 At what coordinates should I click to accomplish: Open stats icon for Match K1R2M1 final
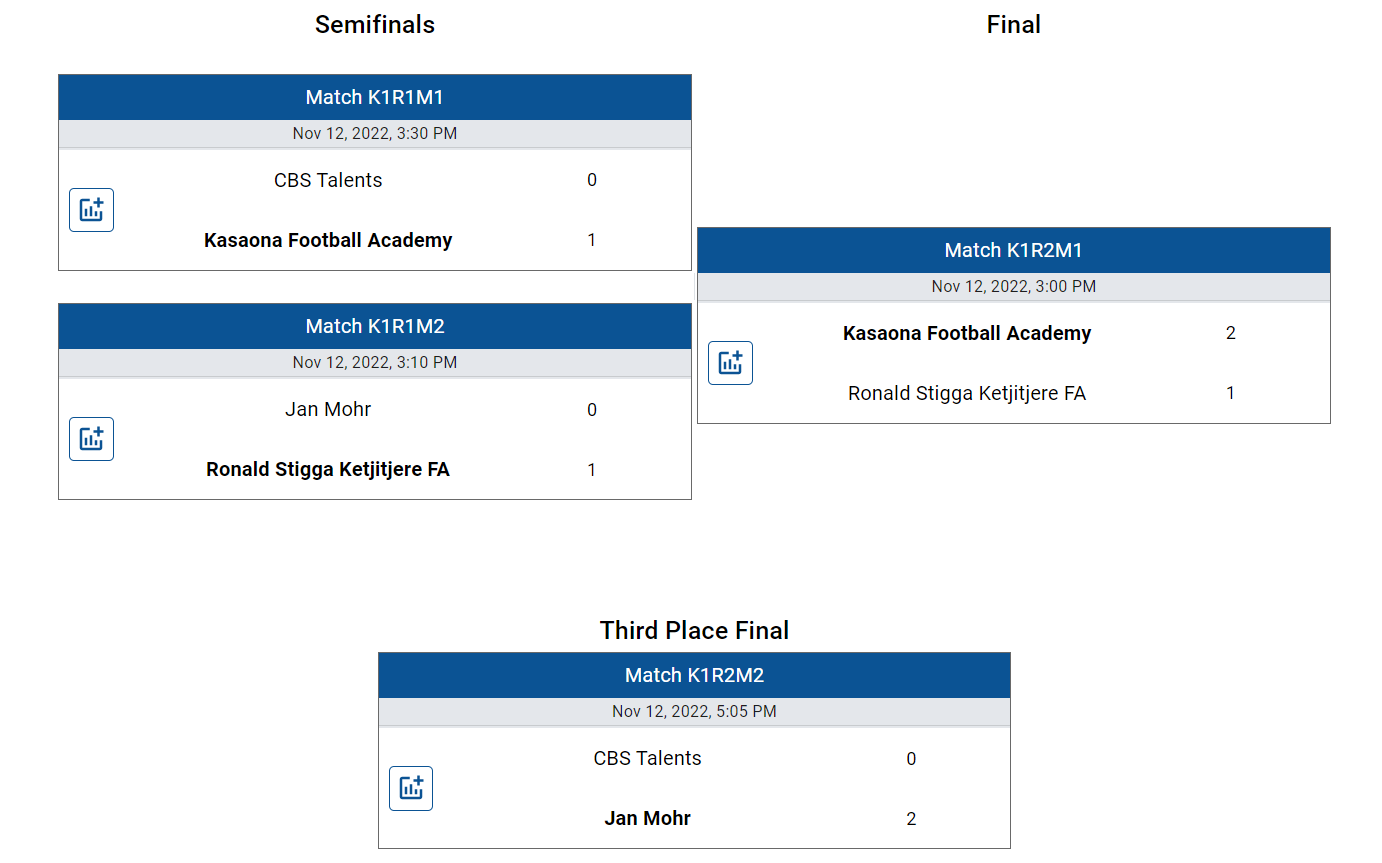point(730,363)
